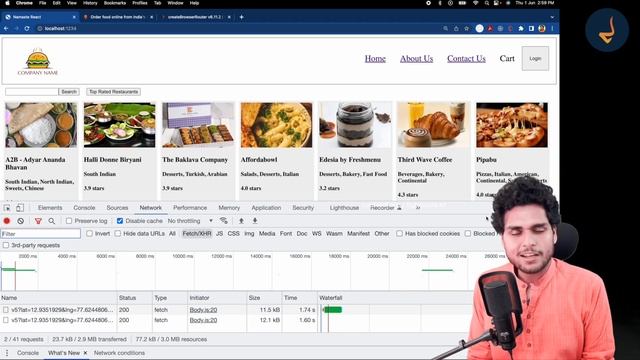This screenshot has height=360, width=640.
Task: Click the share icon in address bar
Action: (456, 29)
